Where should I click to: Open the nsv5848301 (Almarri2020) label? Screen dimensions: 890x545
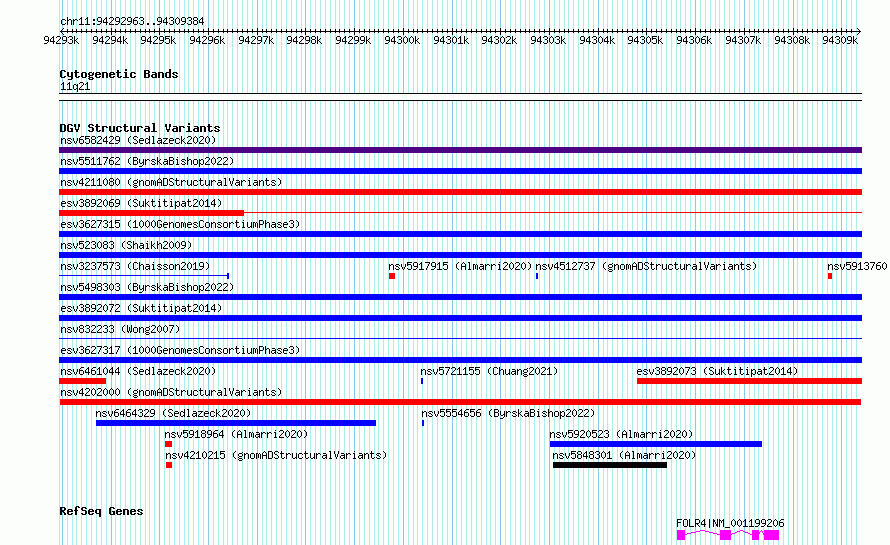(x=624, y=455)
